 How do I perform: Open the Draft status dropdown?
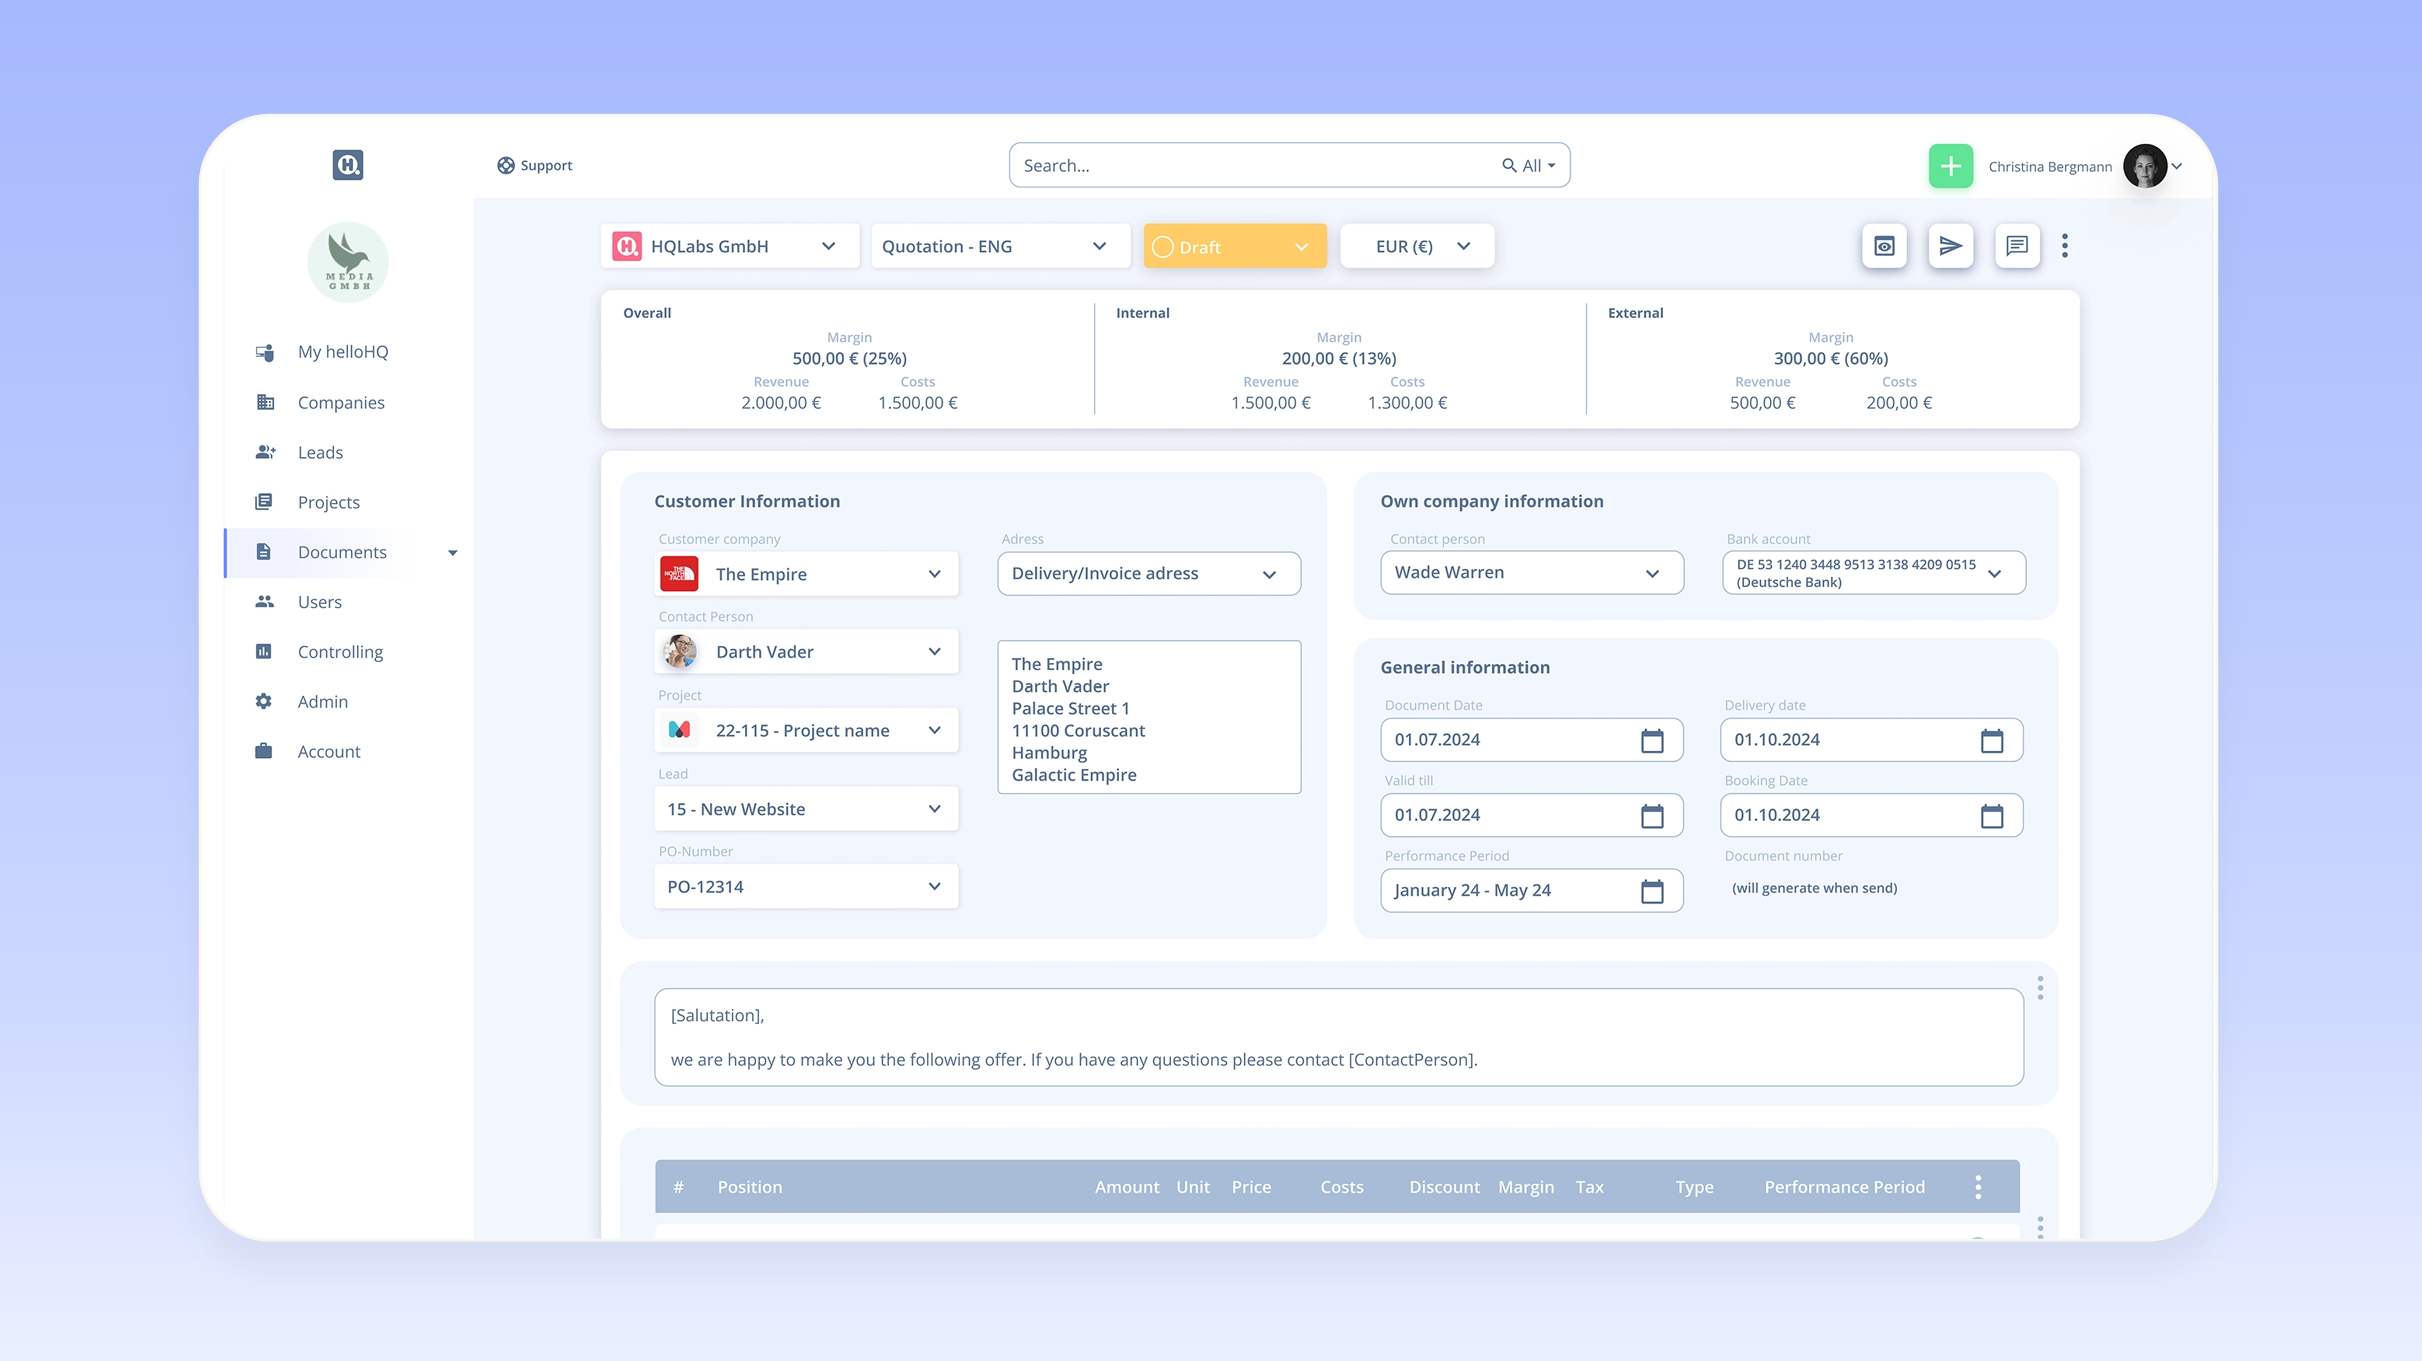(1234, 246)
